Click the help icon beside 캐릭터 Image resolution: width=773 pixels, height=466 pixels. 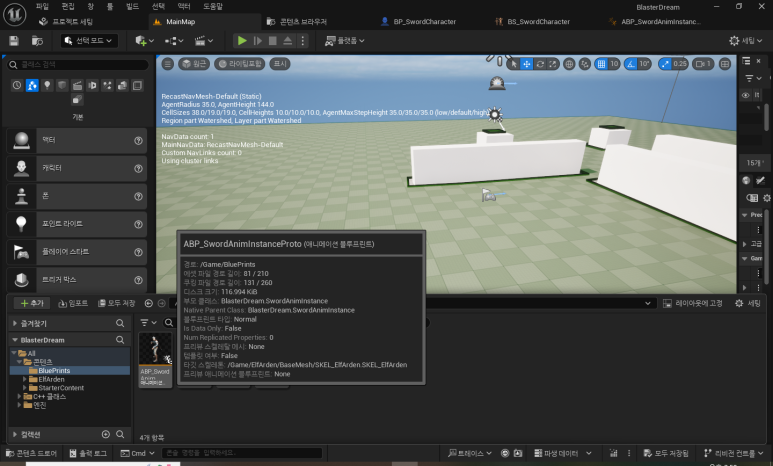pos(139,169)
